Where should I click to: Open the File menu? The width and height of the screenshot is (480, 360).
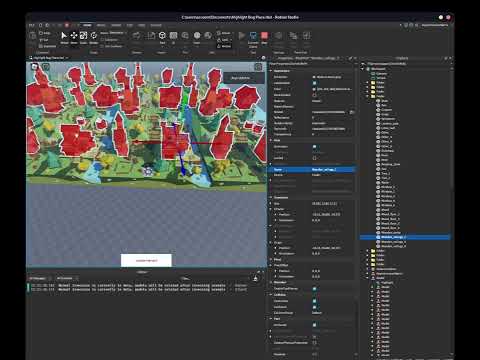(31, 25)
